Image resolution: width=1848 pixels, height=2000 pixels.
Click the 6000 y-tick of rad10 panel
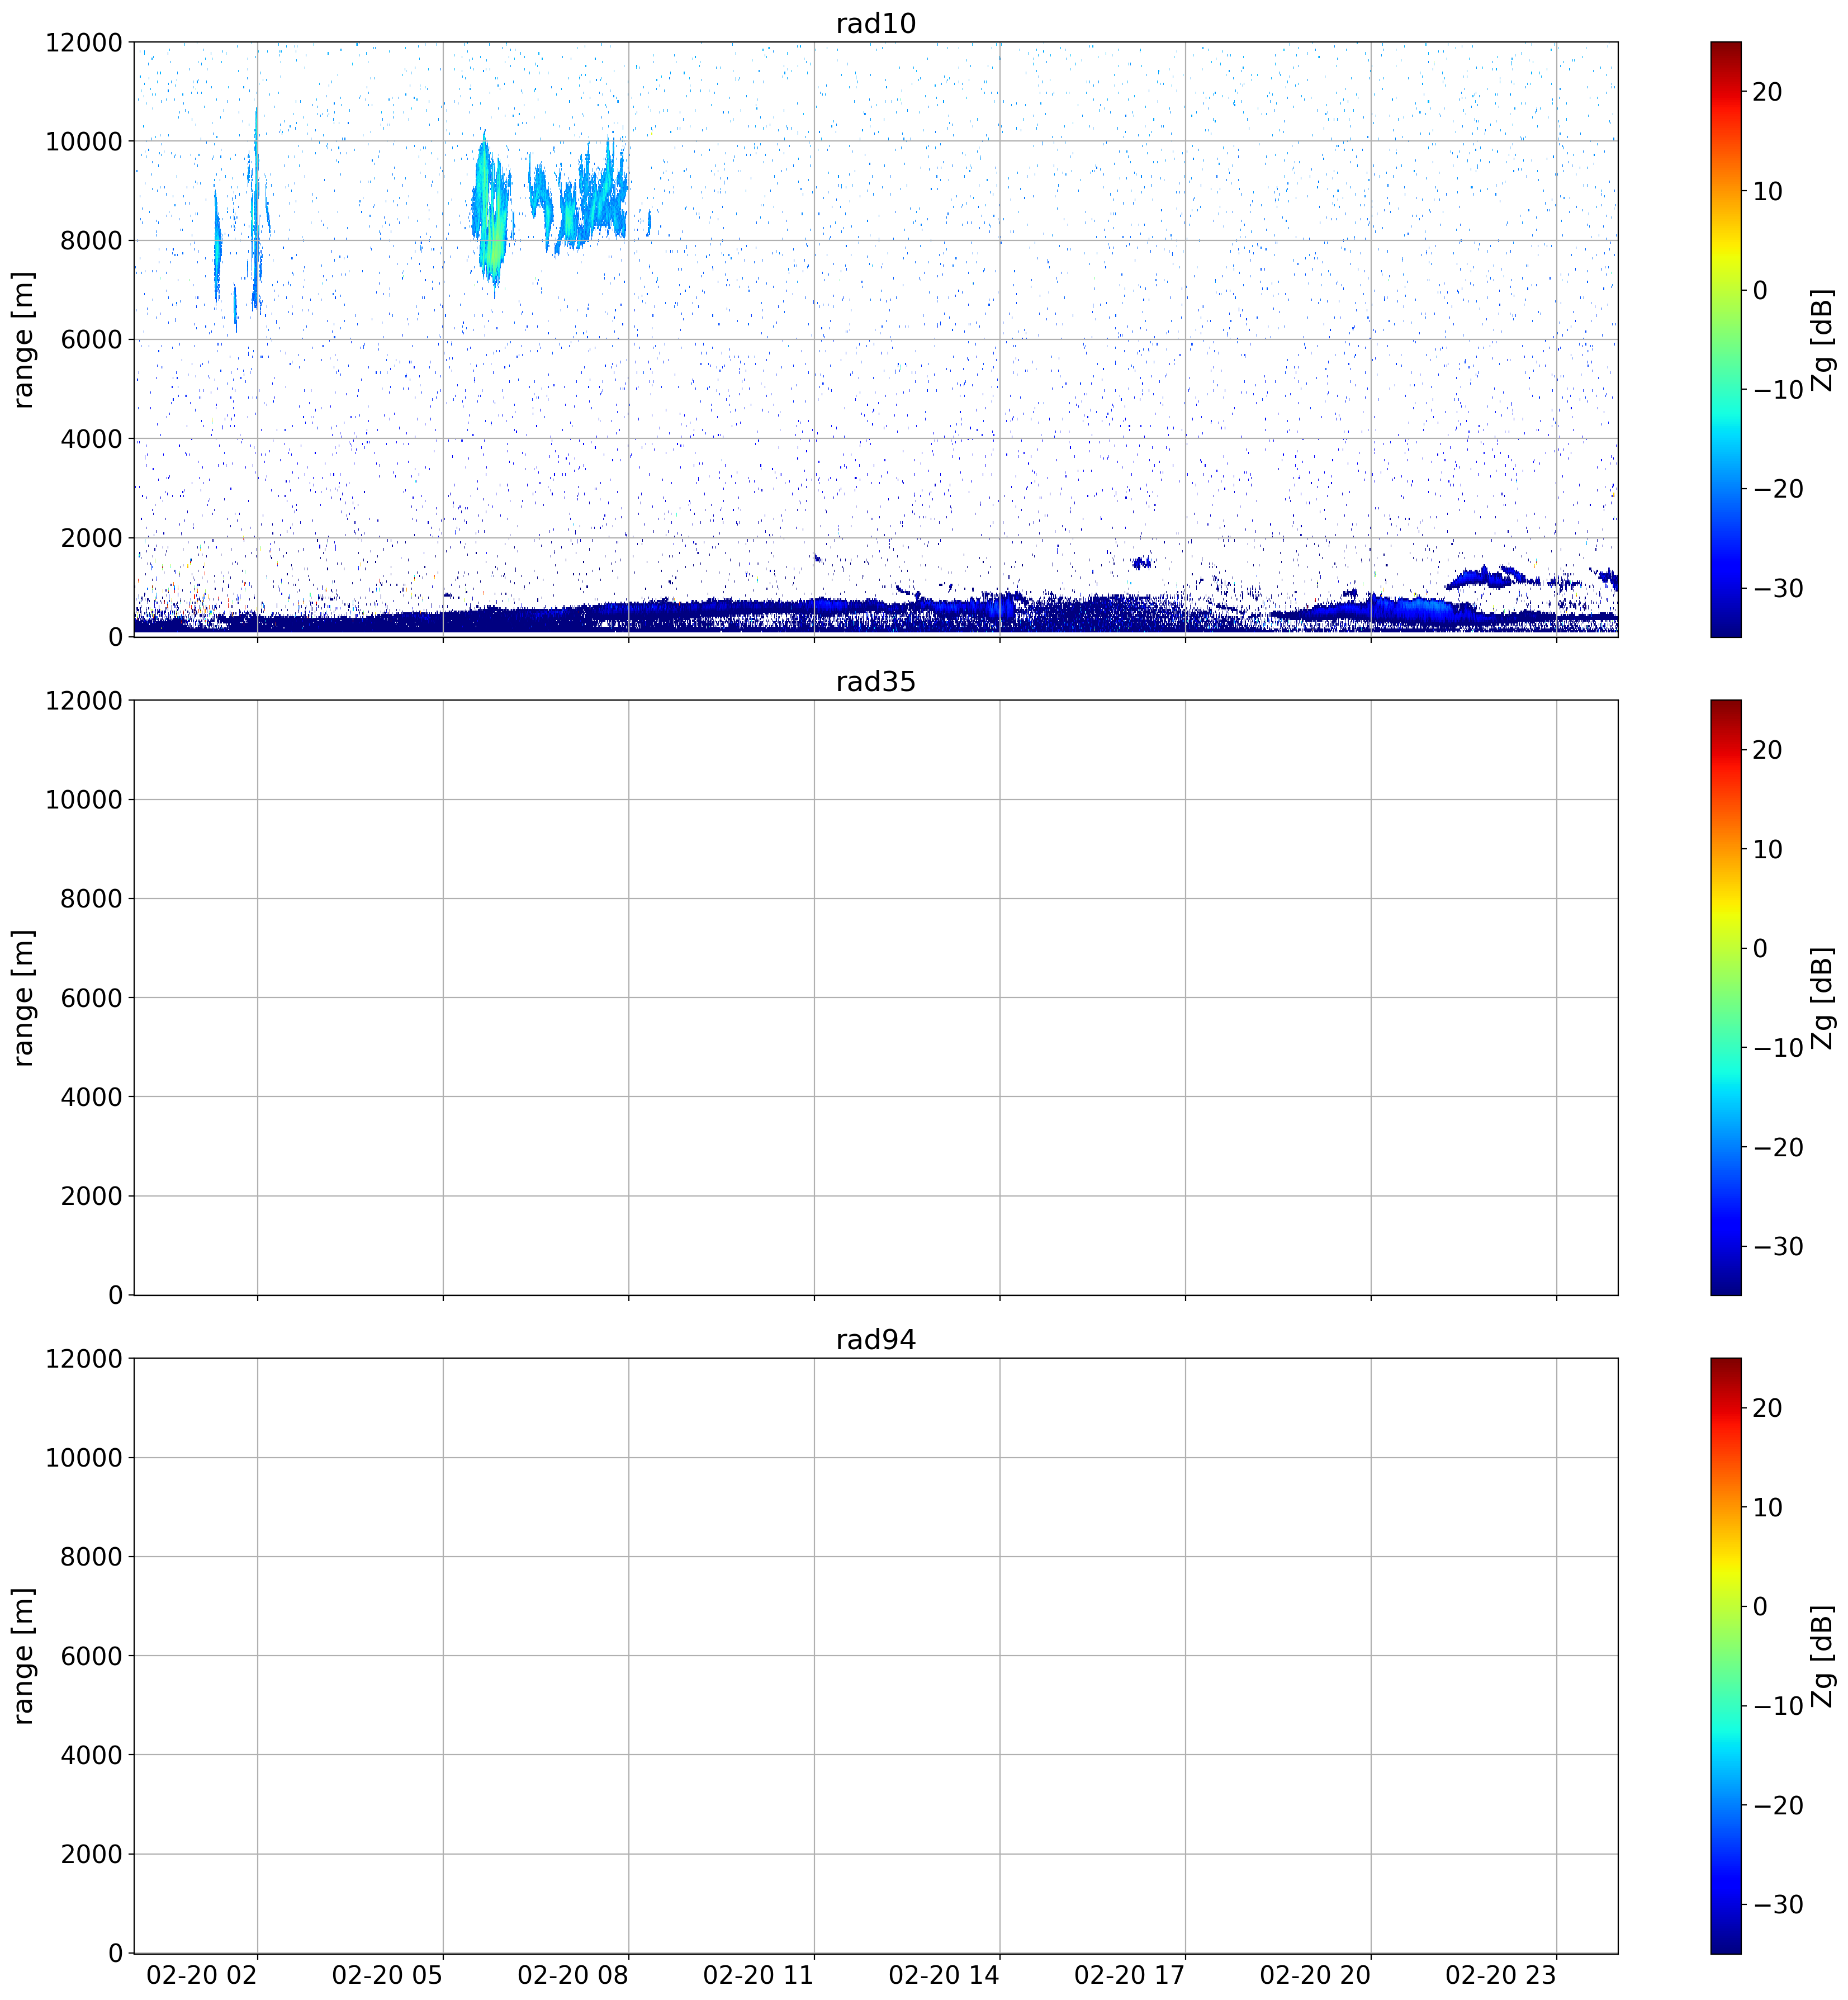click(x=91, y=339)
